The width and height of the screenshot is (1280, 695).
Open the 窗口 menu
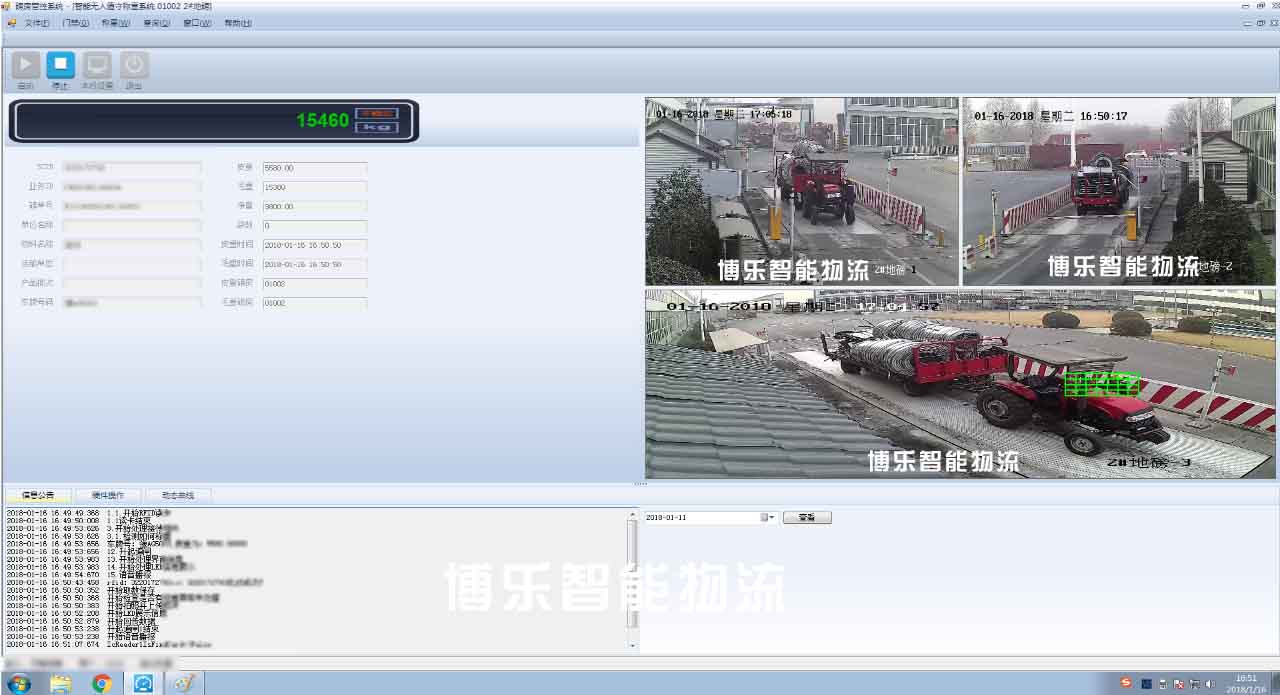pyautogui.click(x=197, y=22)
